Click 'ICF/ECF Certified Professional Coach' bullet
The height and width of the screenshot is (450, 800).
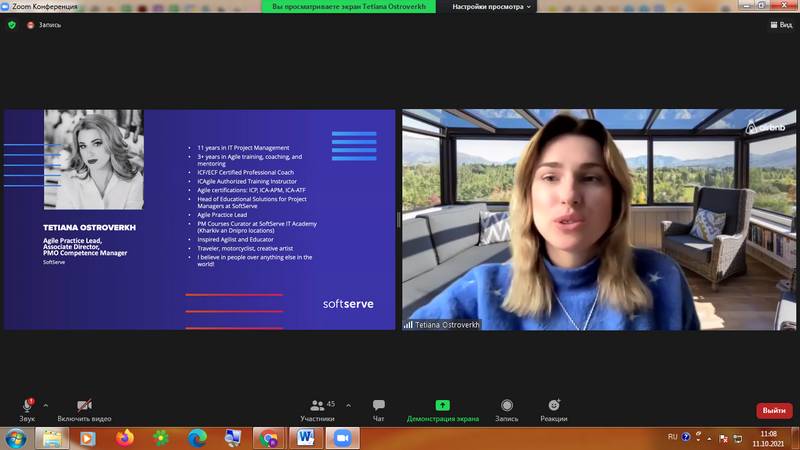pyautogui.click(x=245, y=172)
